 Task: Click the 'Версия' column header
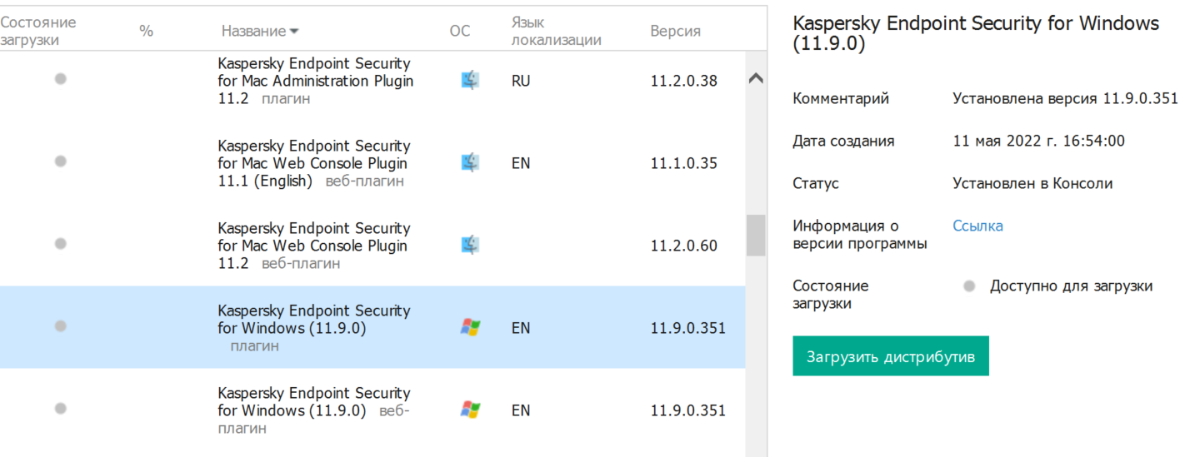pyautogui.click(x=675, y=31)
